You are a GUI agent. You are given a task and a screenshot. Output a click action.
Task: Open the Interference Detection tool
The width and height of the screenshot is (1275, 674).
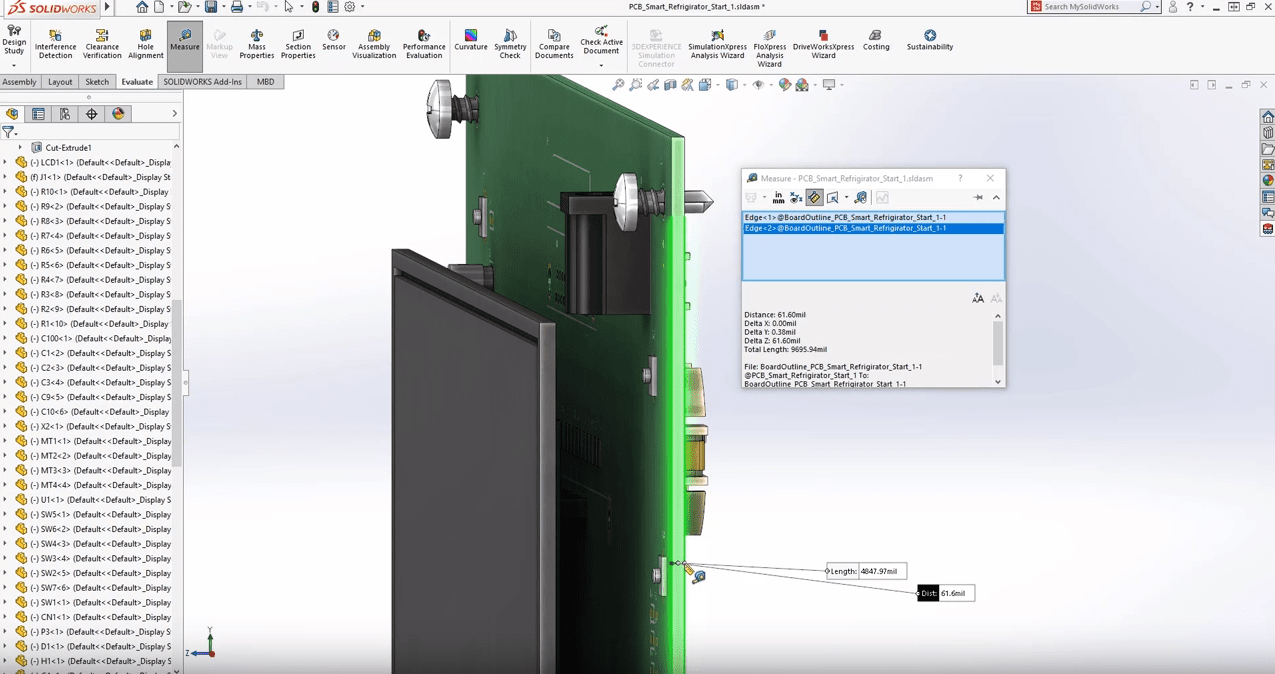[55, 45]
